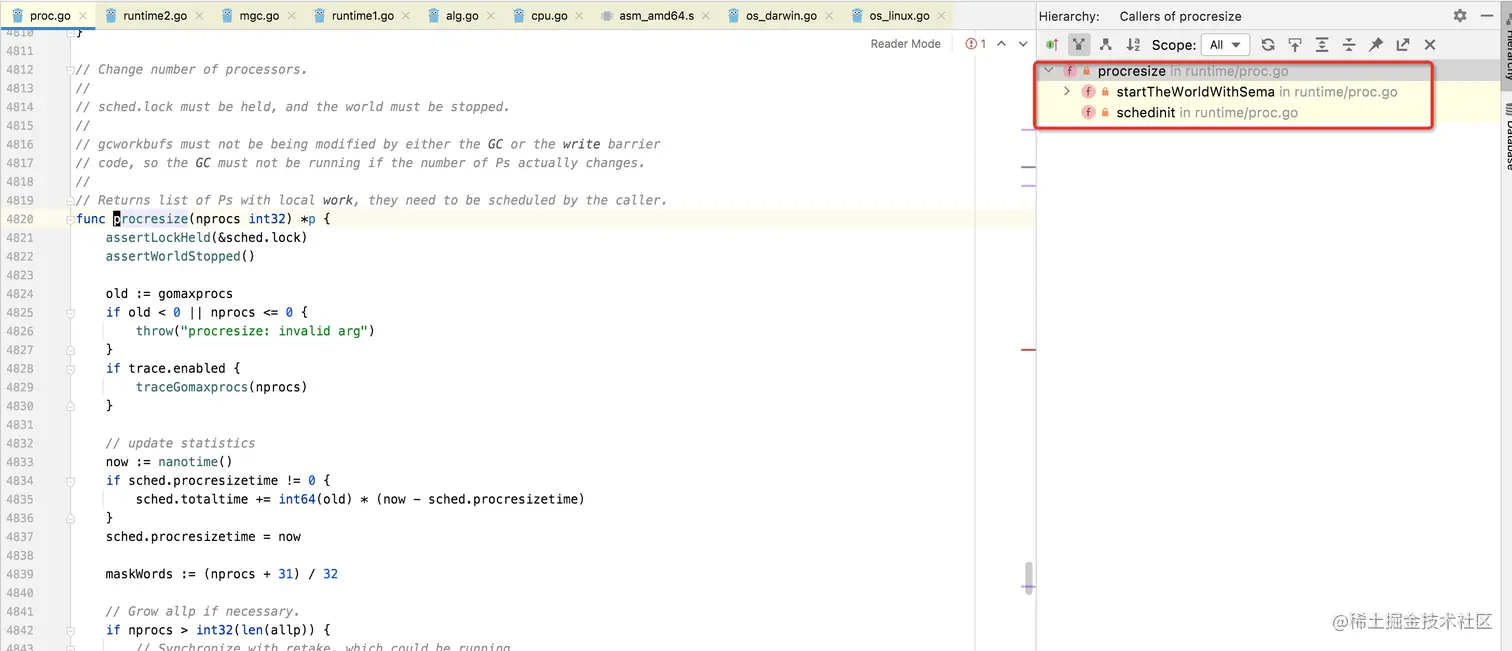This screenshot has width=1512, height=651.
Task: Collapse the procresize root node
Action: click(1049, 71)
